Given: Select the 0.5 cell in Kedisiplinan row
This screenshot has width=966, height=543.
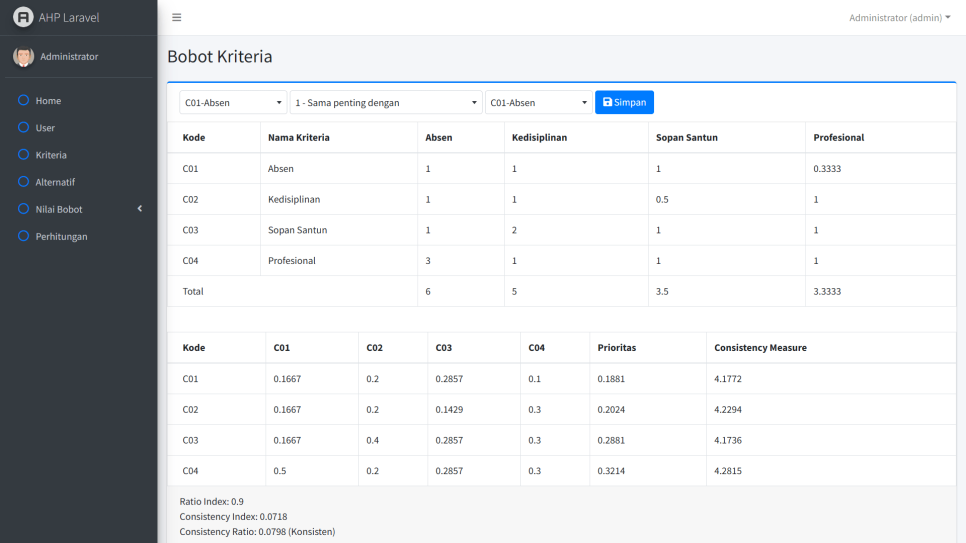Looking at the screenshot, I should point(662,199).
